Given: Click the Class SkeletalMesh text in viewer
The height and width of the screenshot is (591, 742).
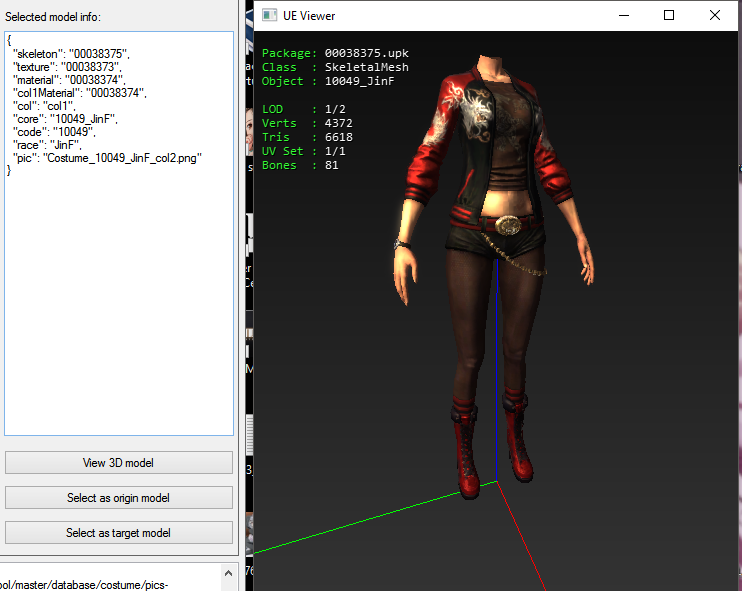Looking at the screenshot, I should [x=335, y=67].
